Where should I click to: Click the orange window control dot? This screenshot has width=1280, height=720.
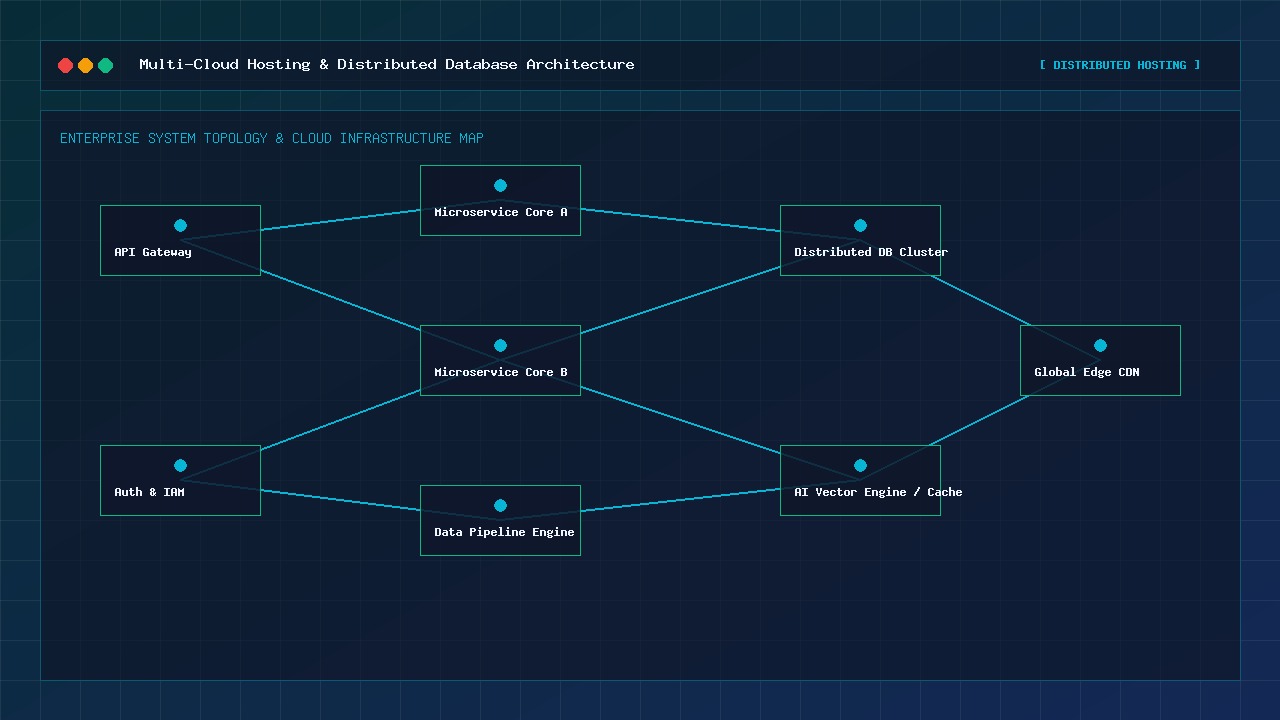(x=86, y=65)
